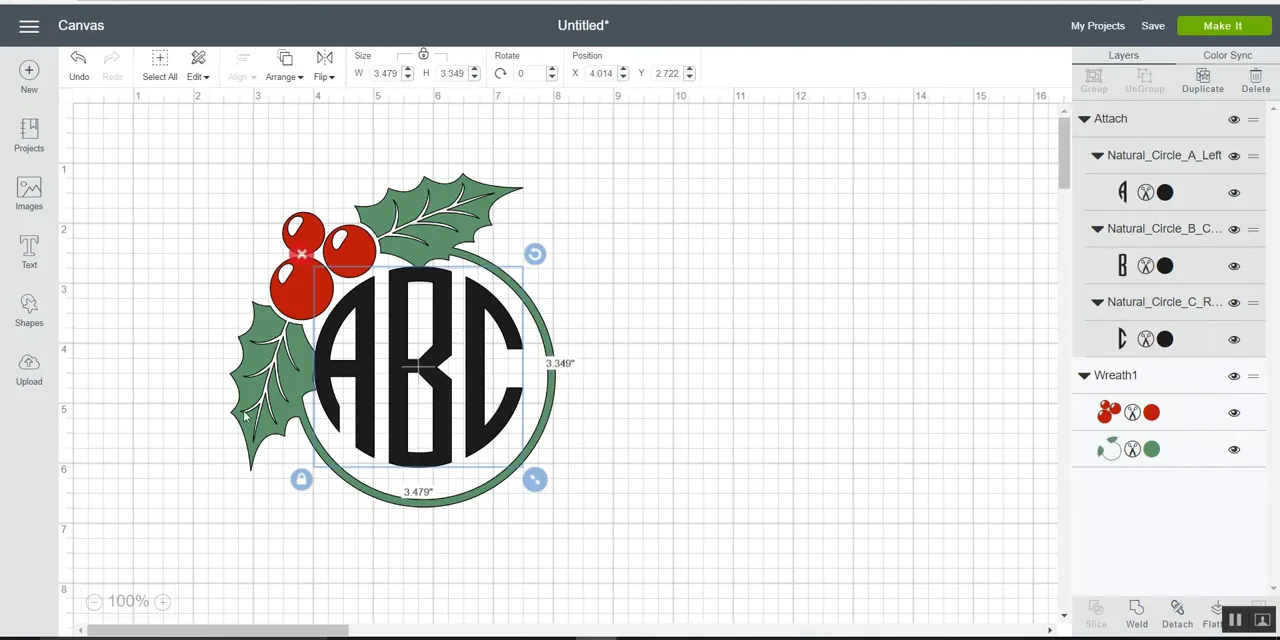The height and width of the screenshot is (640, 1280).
Task: Click the Width input field
Action: (x=385, y=73)
